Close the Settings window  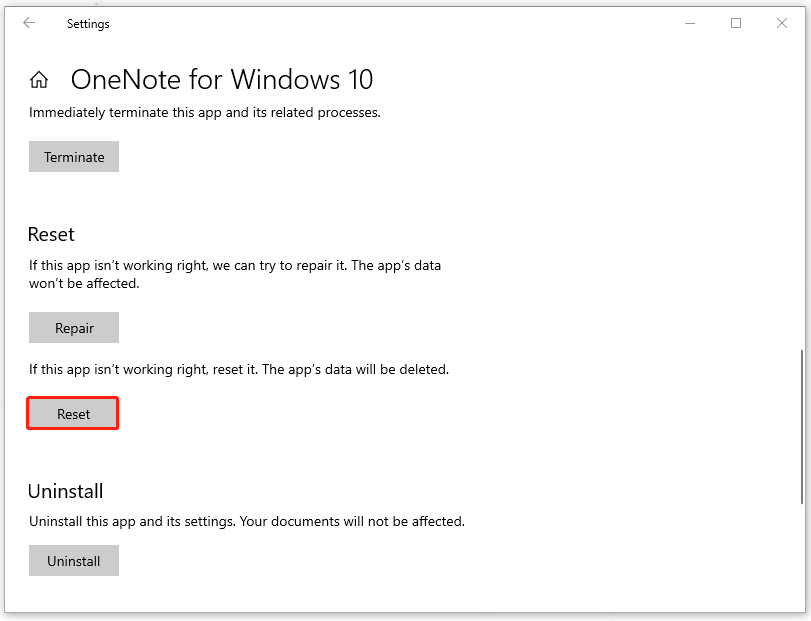click(x=782, y=22)
